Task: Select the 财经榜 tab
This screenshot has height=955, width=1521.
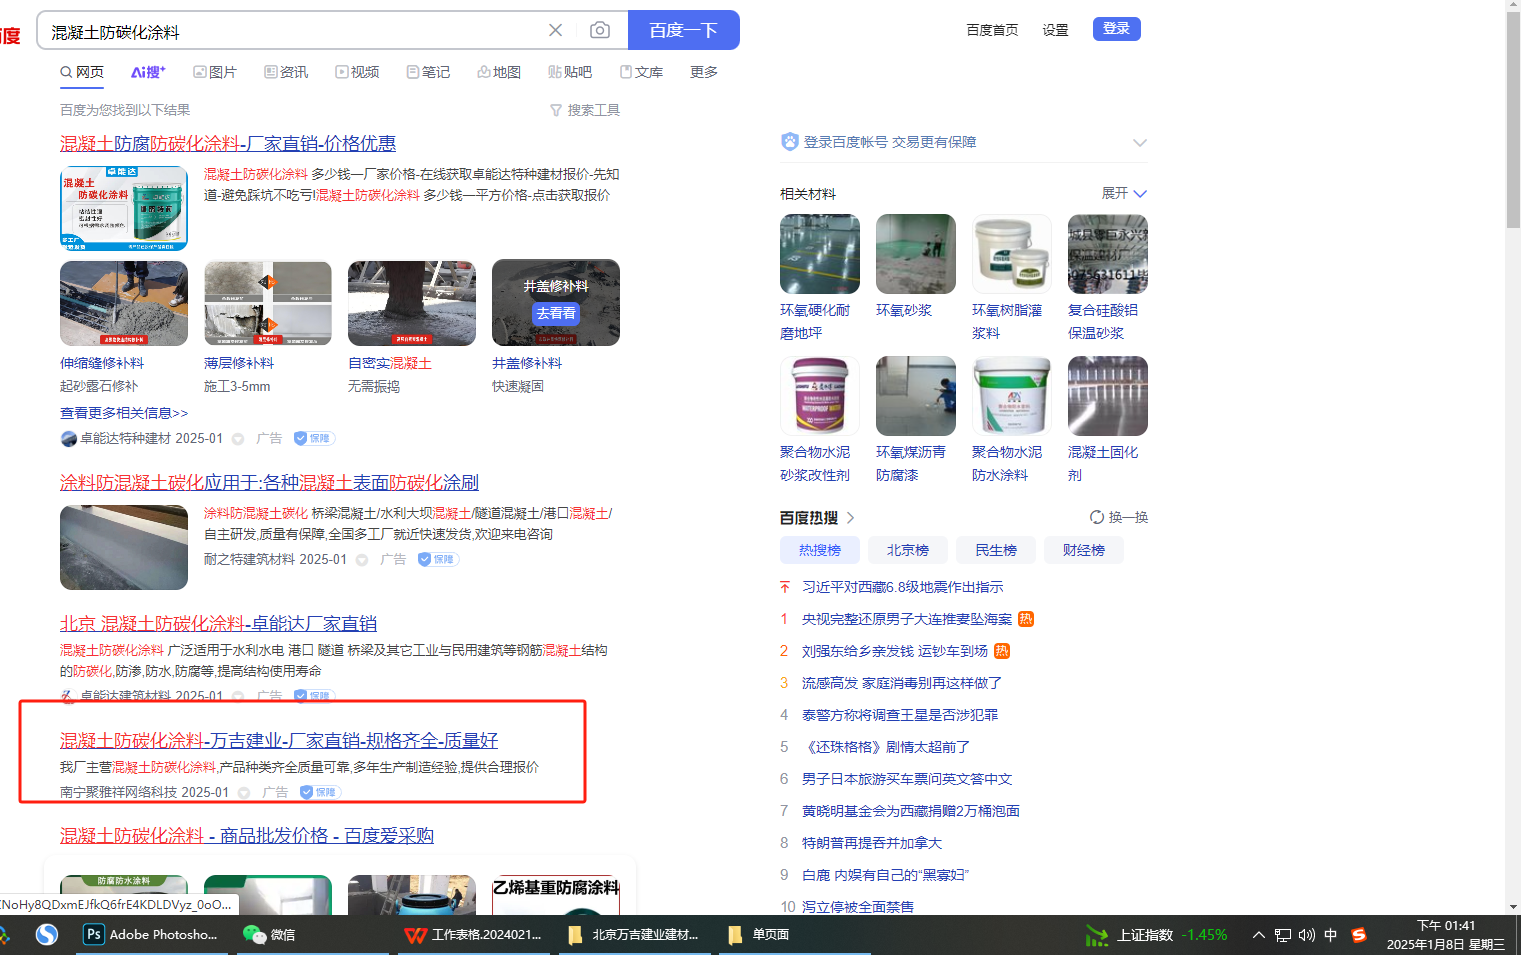Action: click(x=1084, y=550)
